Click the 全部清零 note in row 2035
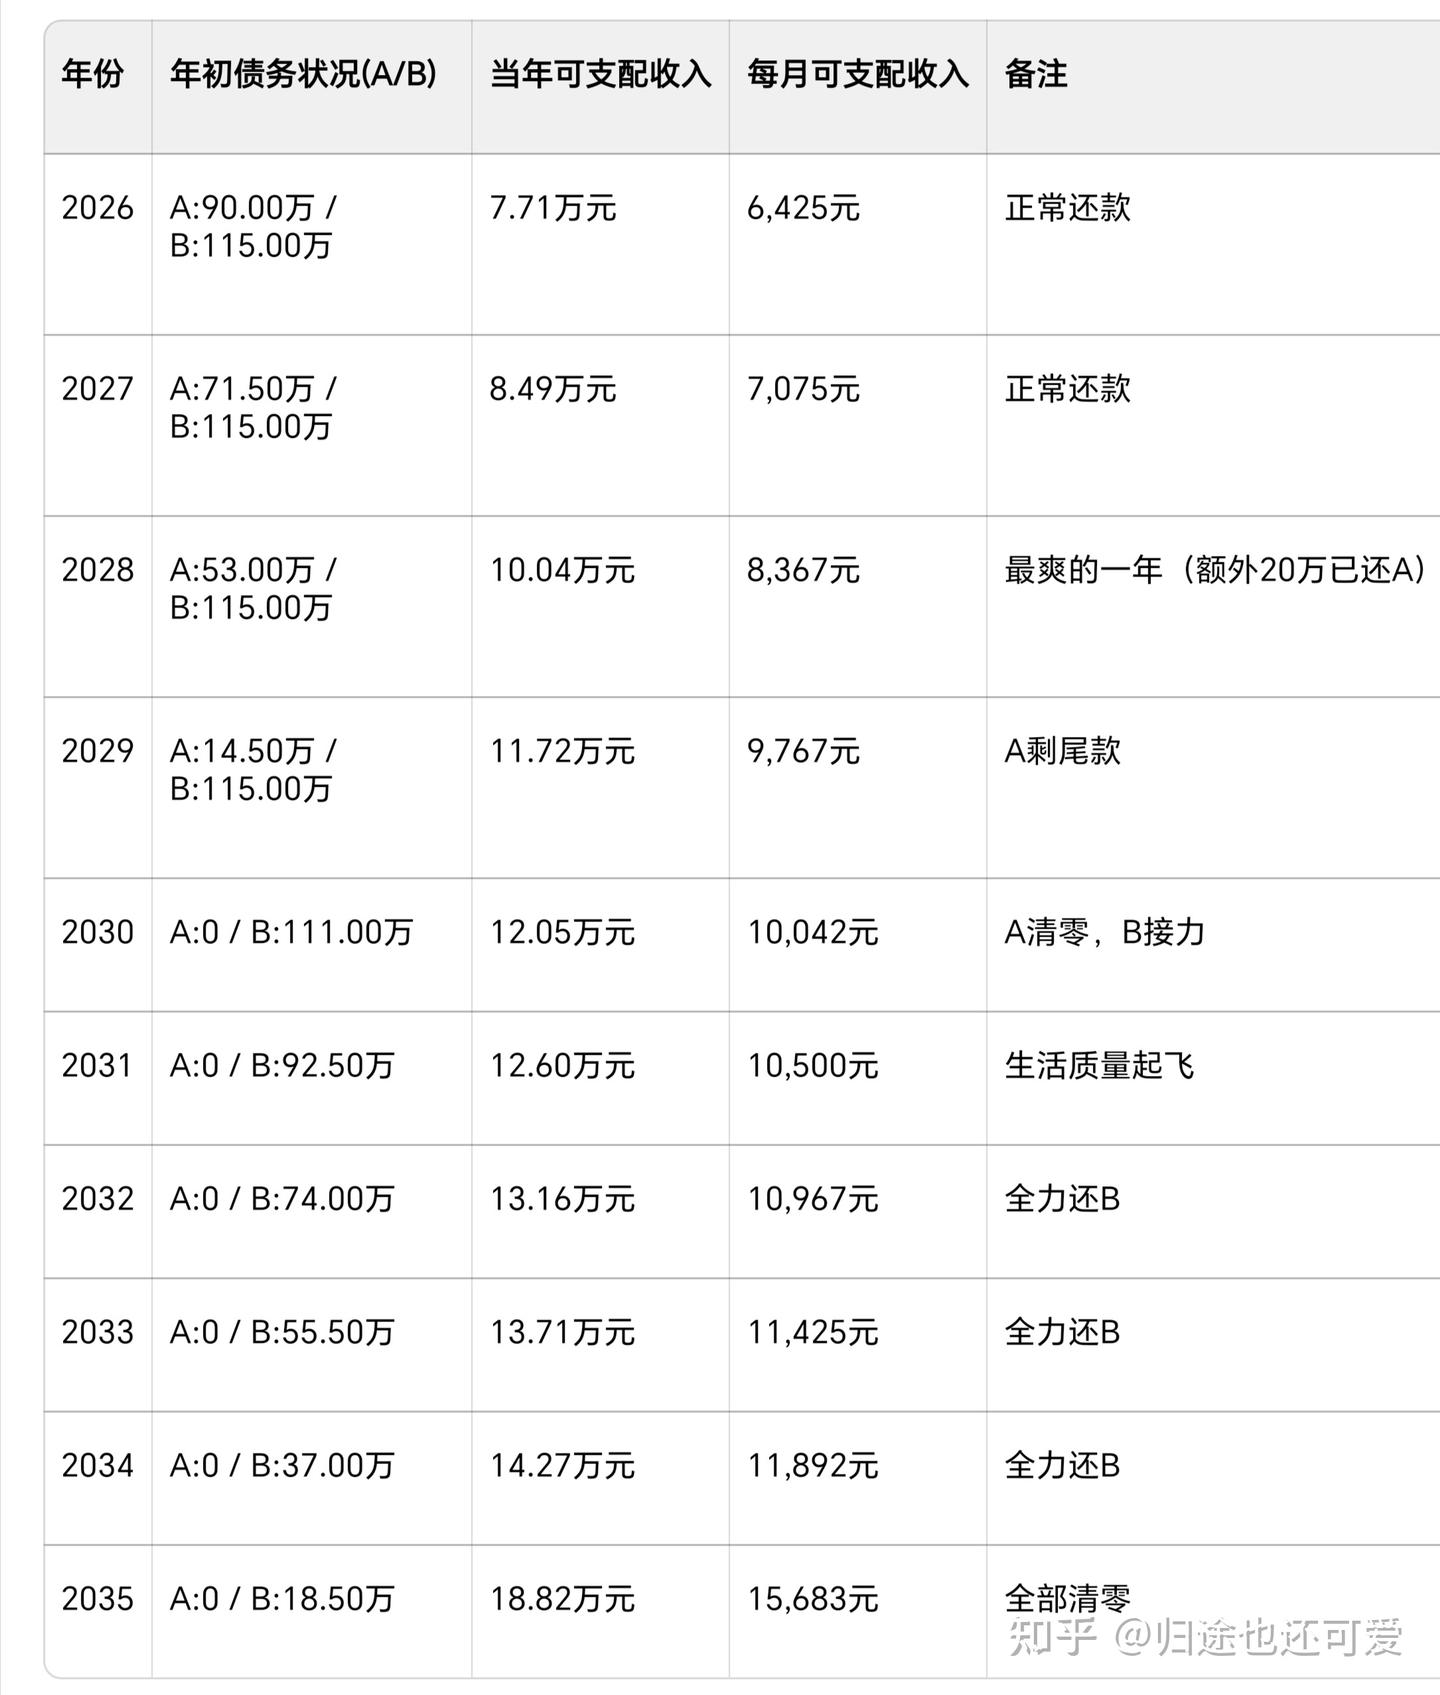 click(x=1068, y=1598)
